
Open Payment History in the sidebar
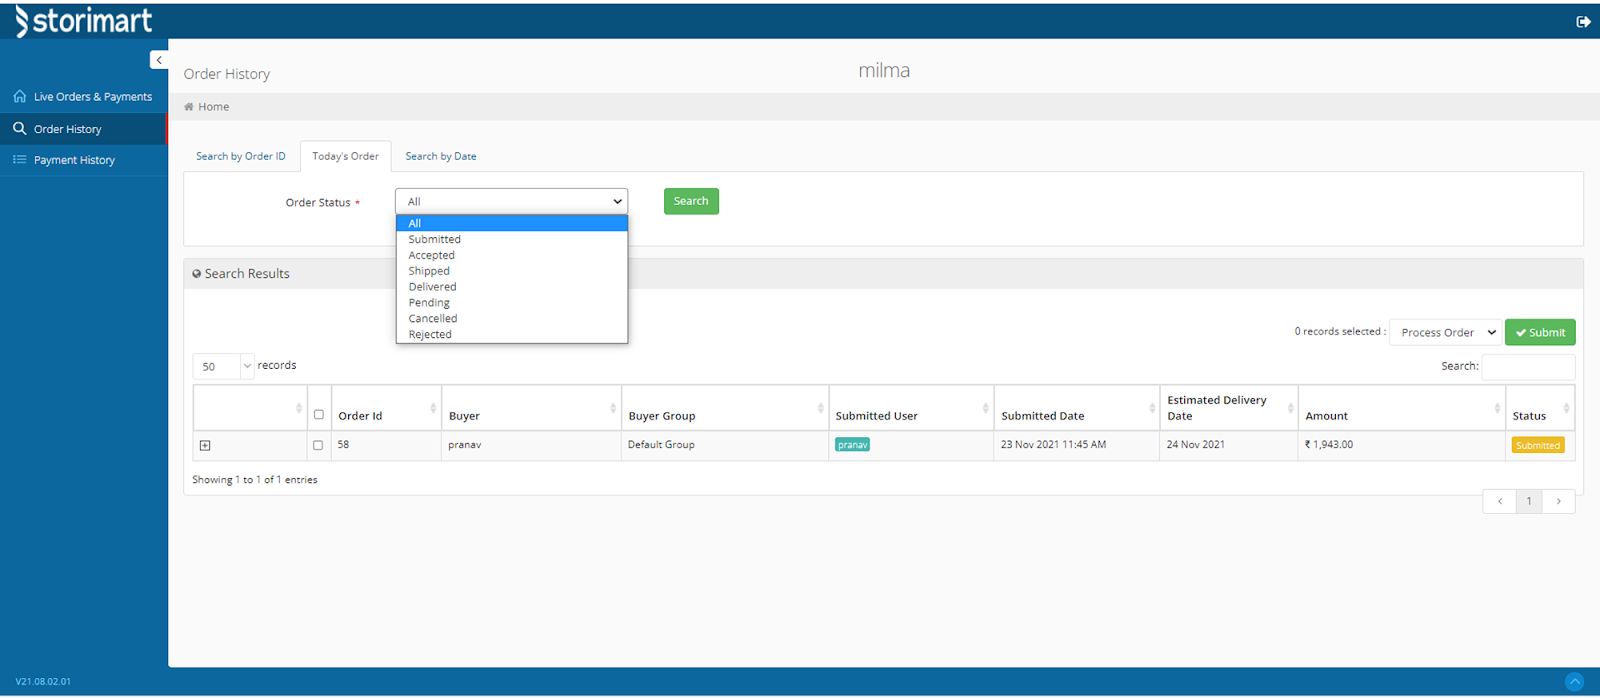pyautogui.click(x=83, y=160)
